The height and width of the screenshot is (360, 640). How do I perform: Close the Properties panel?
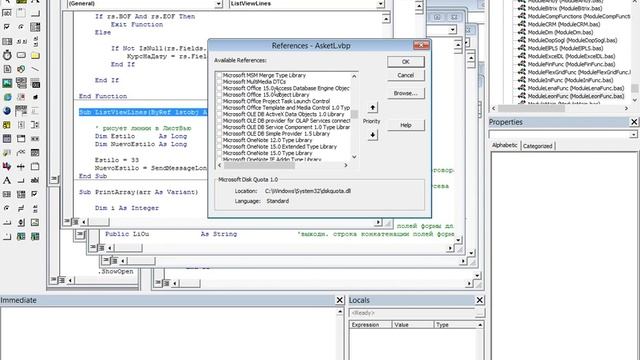(634, 122)
